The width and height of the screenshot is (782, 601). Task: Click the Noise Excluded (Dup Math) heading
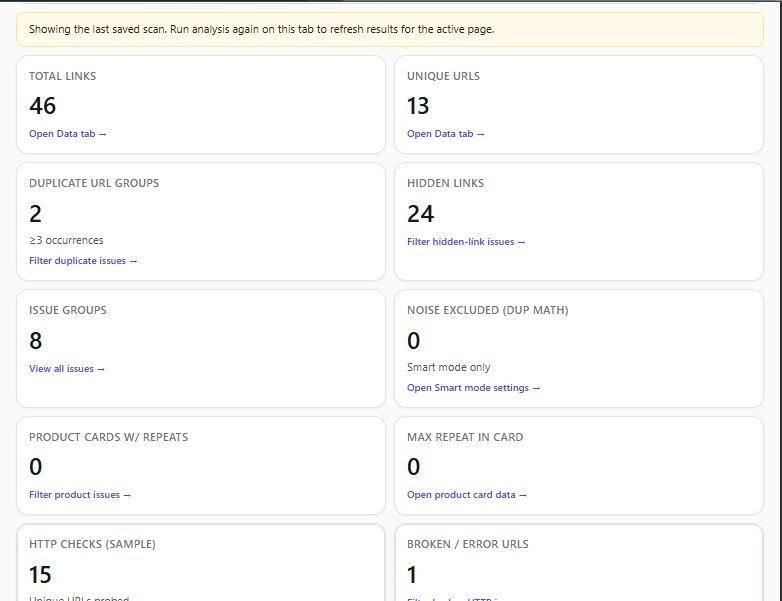[487, 310]
